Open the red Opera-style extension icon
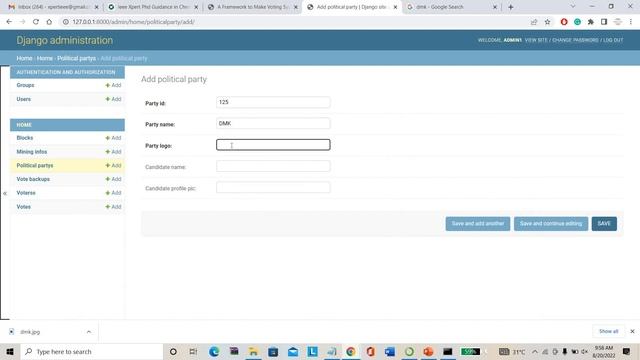 pos(564,22)
